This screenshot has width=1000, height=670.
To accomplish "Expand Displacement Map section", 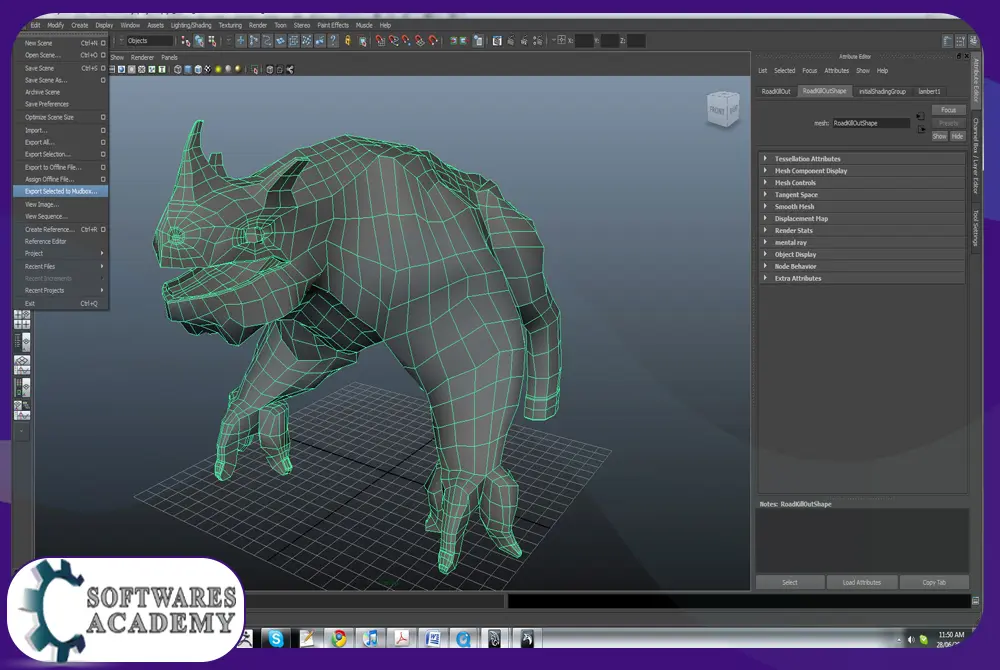I will 862,219.
